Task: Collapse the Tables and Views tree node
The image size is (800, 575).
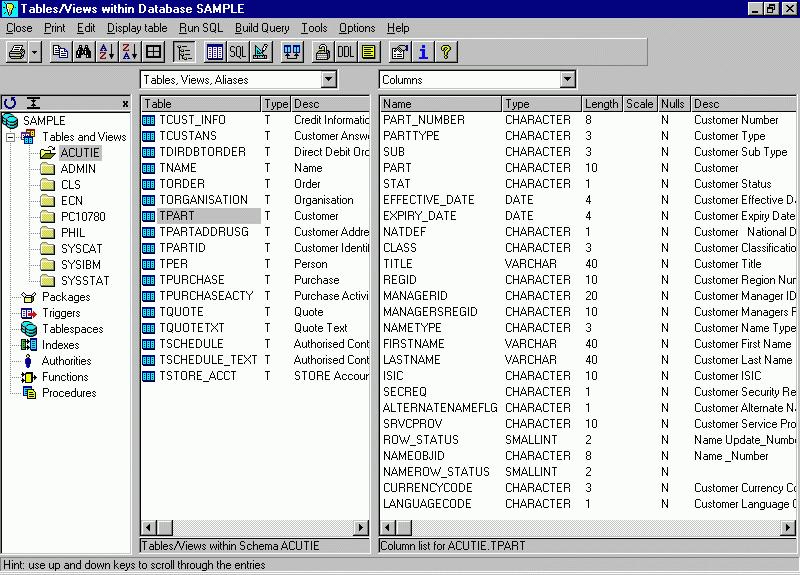Action: pyautogui.click(x=10, y=137)
